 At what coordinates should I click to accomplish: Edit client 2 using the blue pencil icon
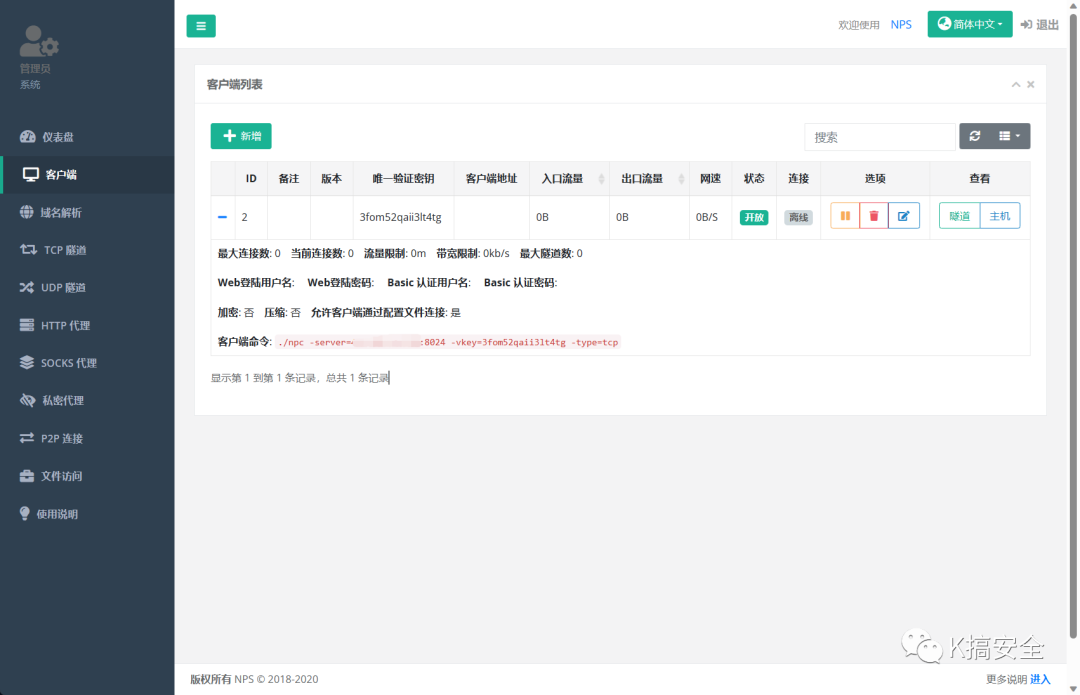(903, 215)
